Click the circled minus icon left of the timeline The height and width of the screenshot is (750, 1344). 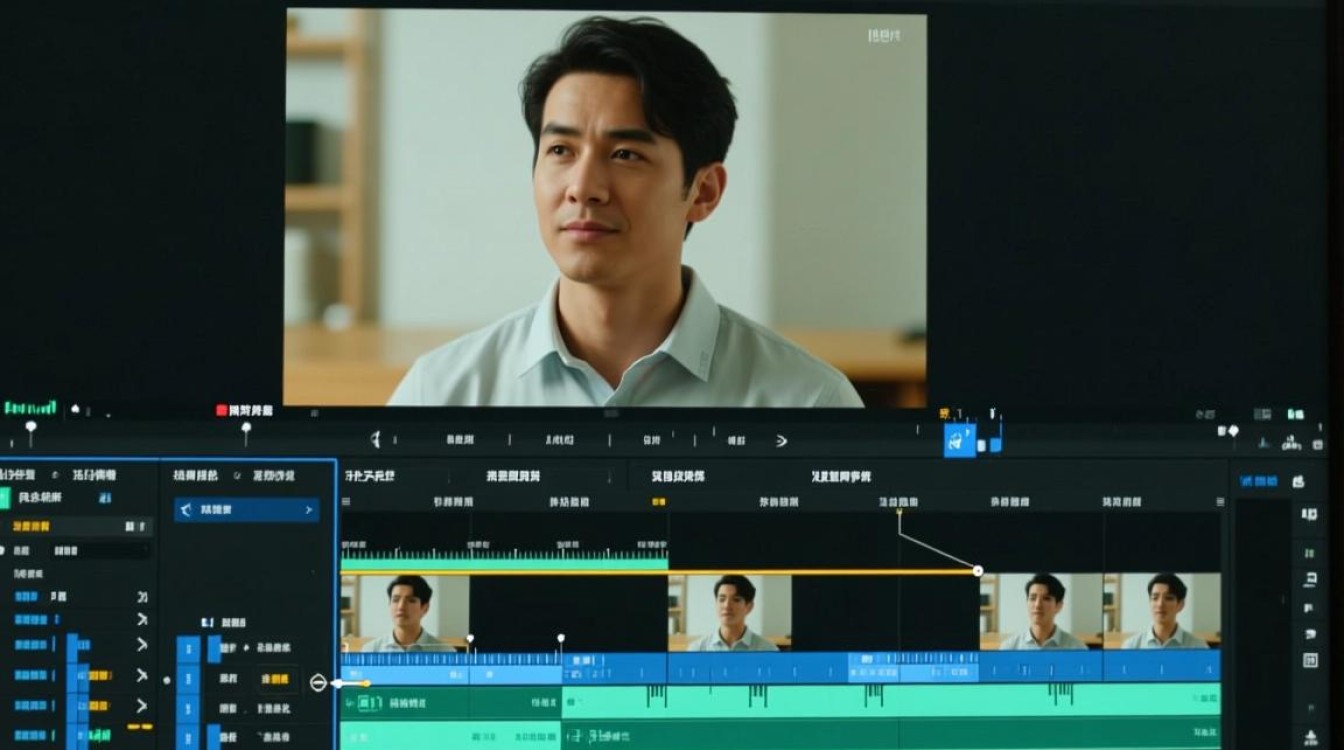[318, 683]
